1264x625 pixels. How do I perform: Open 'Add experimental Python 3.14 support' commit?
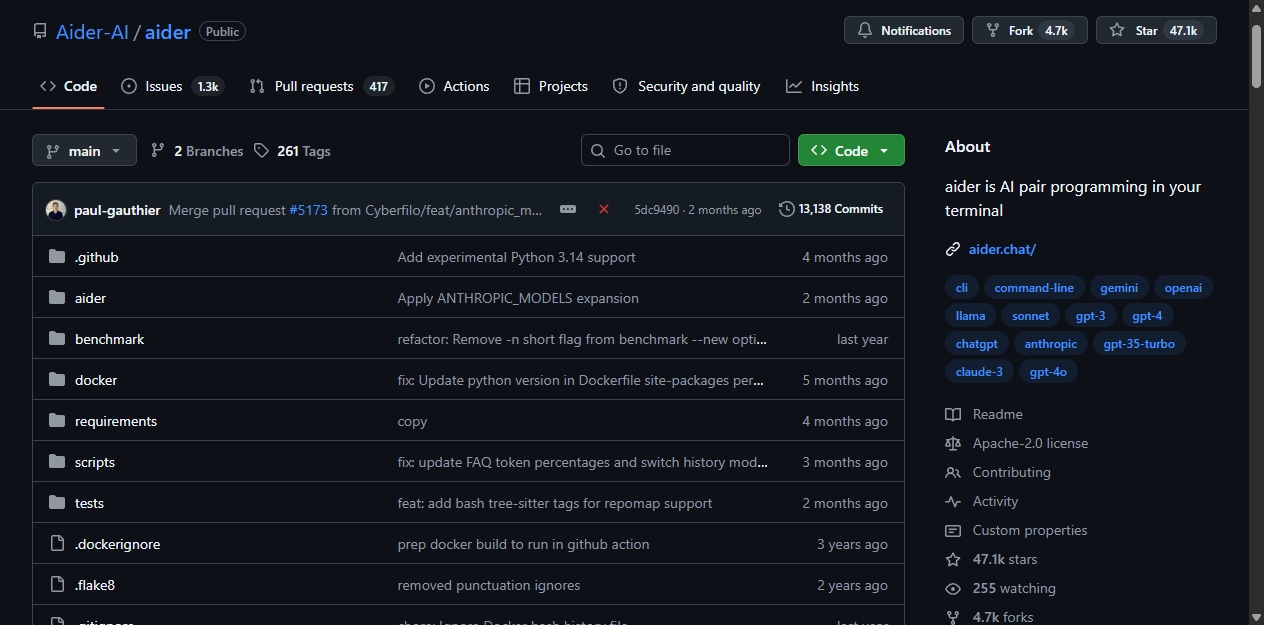point(516,257)
